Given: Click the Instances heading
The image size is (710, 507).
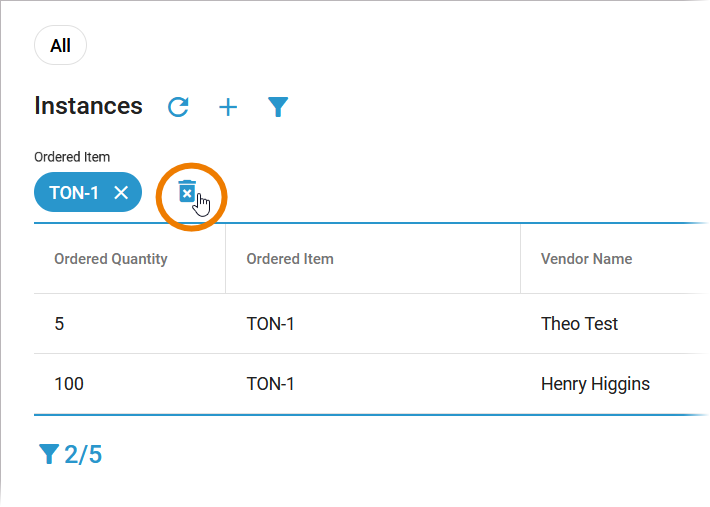Looking at the screenshot, I should [x=88, y=106].
